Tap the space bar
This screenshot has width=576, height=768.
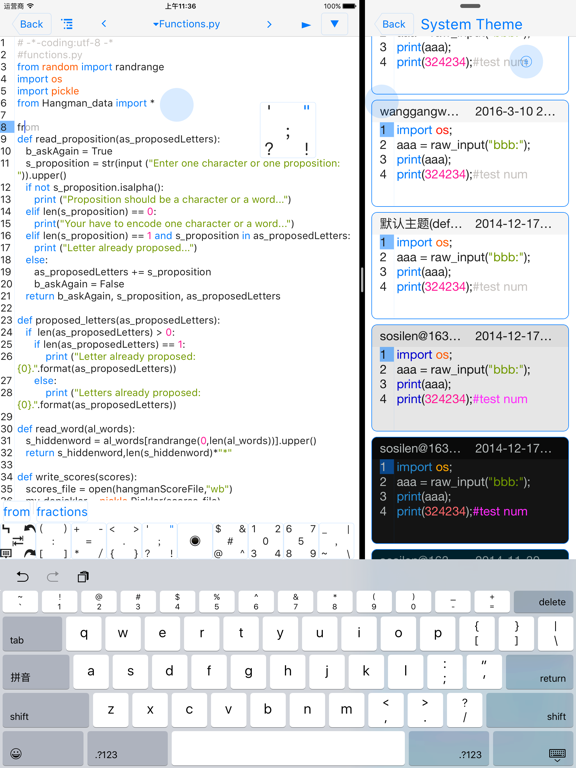click(288, 749)
